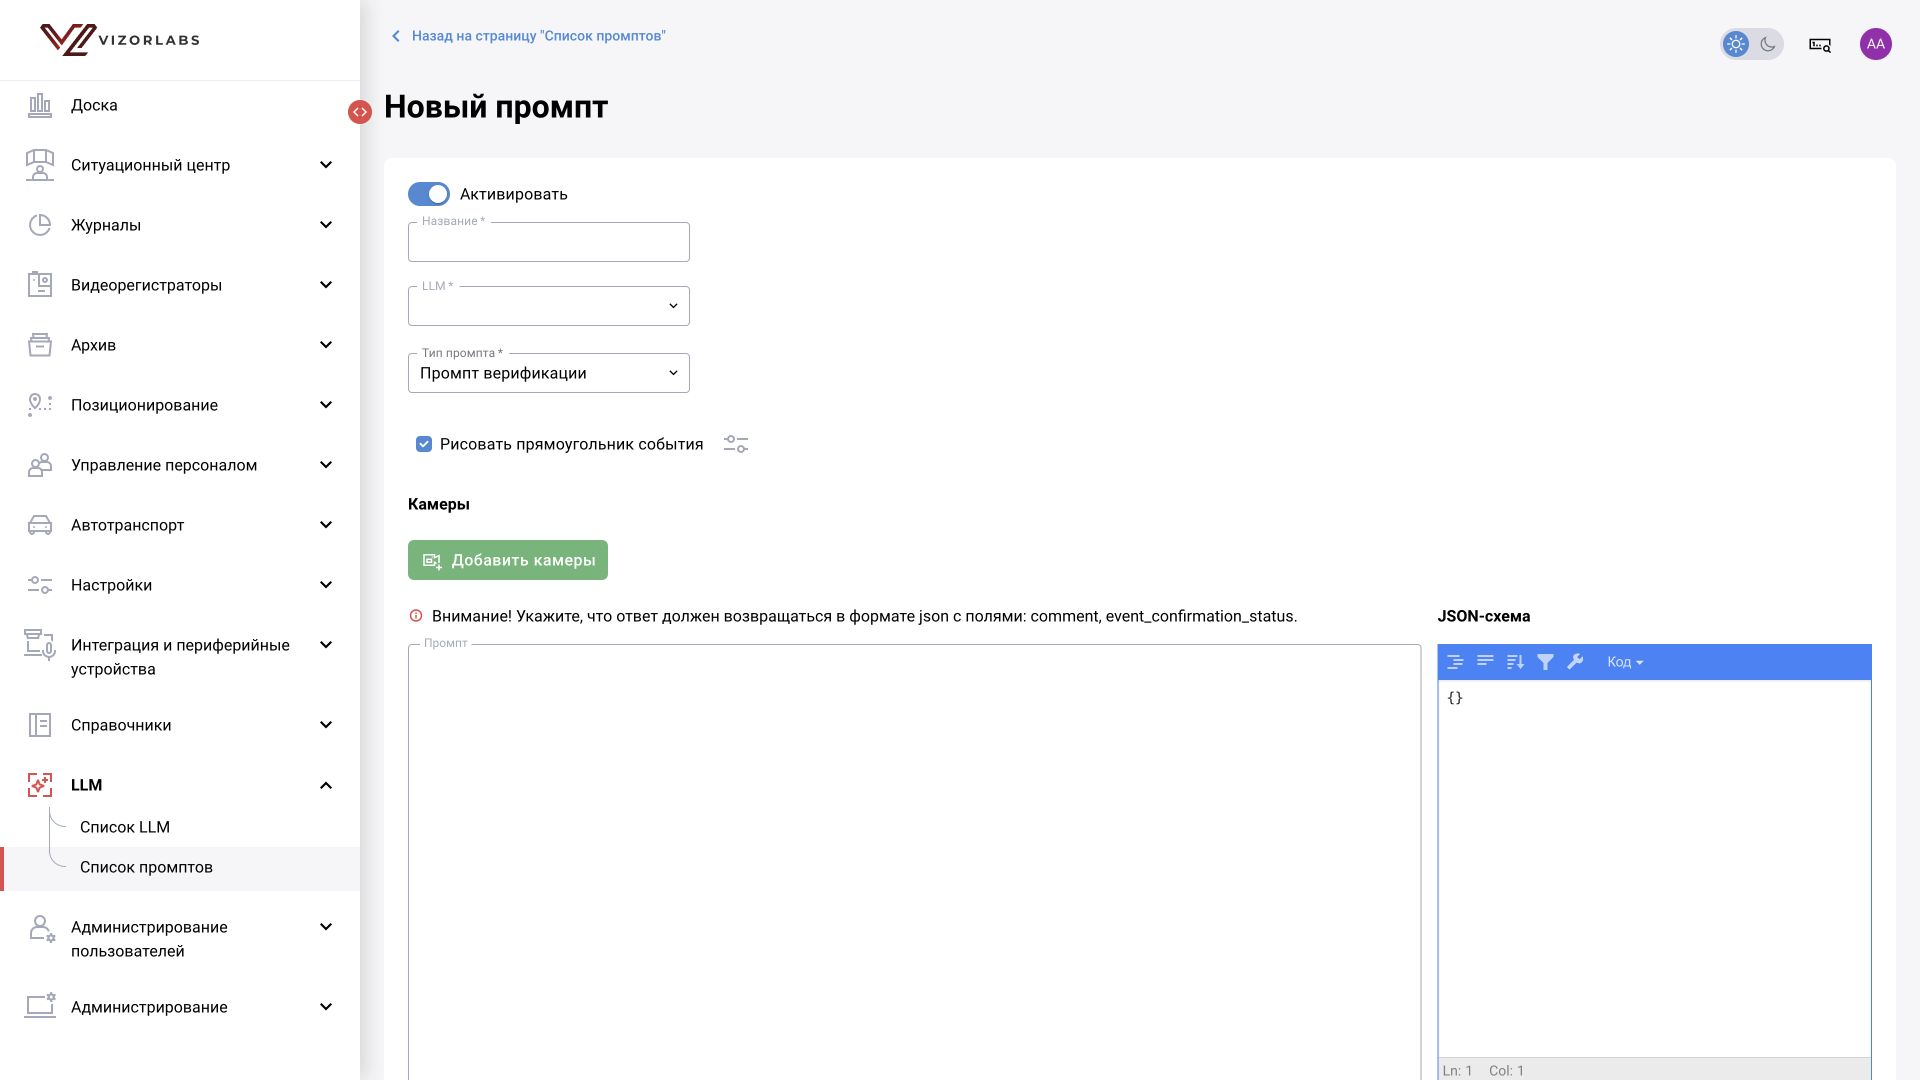Open Тип промпта dropdown
Image resolution: width=1920 pixels, height=1080 pixels.
[x=548, y=373]
